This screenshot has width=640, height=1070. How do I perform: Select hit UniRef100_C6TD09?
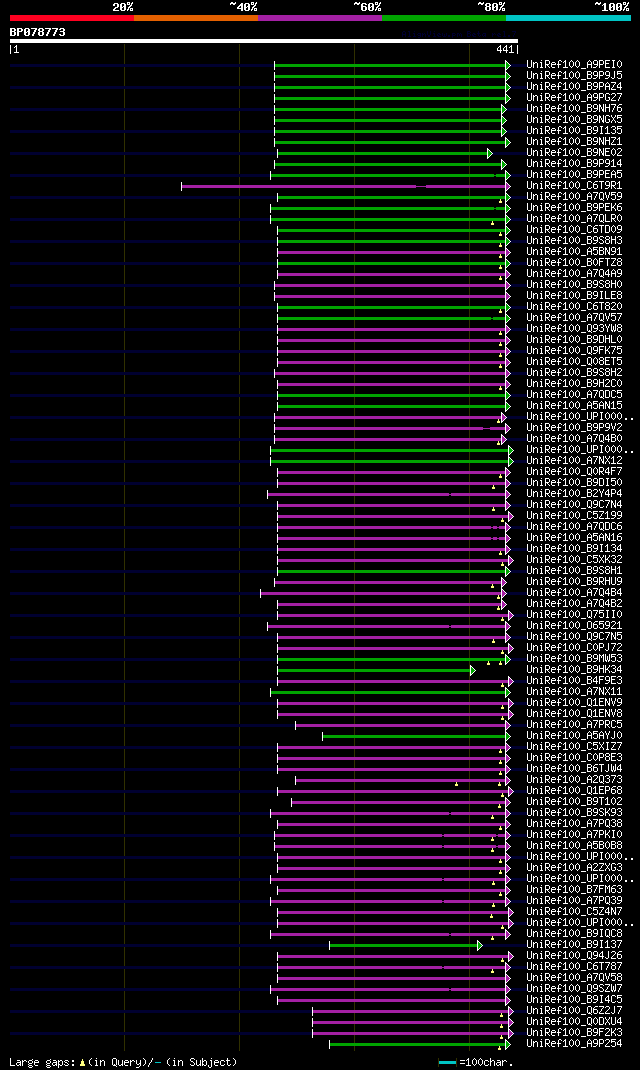(574, 229)
